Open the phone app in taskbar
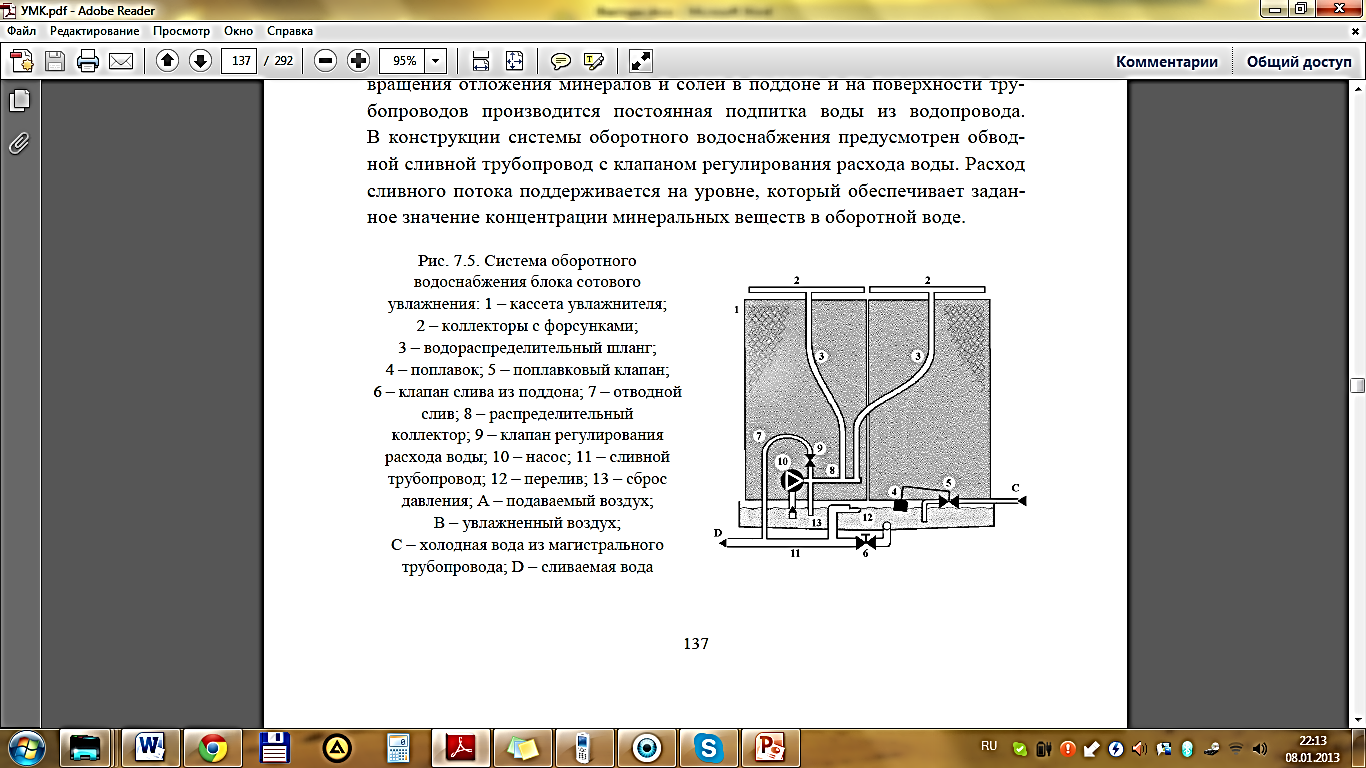 pos(586,747)
